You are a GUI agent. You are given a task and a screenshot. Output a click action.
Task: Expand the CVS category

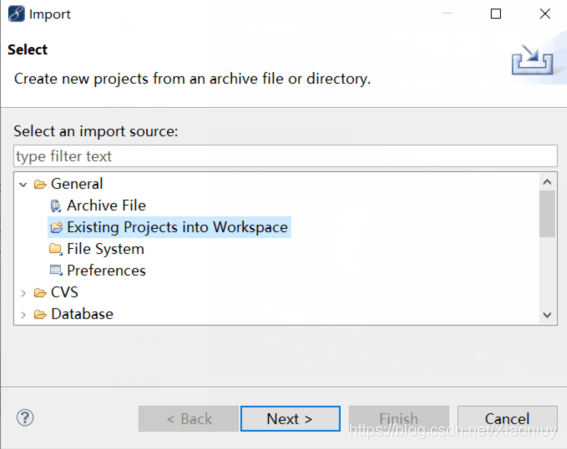(23, 293)
